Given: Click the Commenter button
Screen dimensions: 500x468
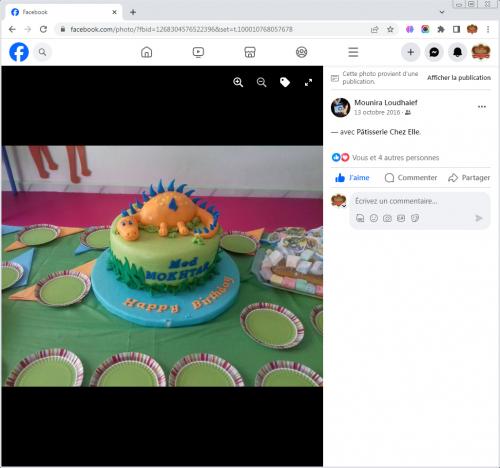Looking at the screenshot, I should pos(411,178).
